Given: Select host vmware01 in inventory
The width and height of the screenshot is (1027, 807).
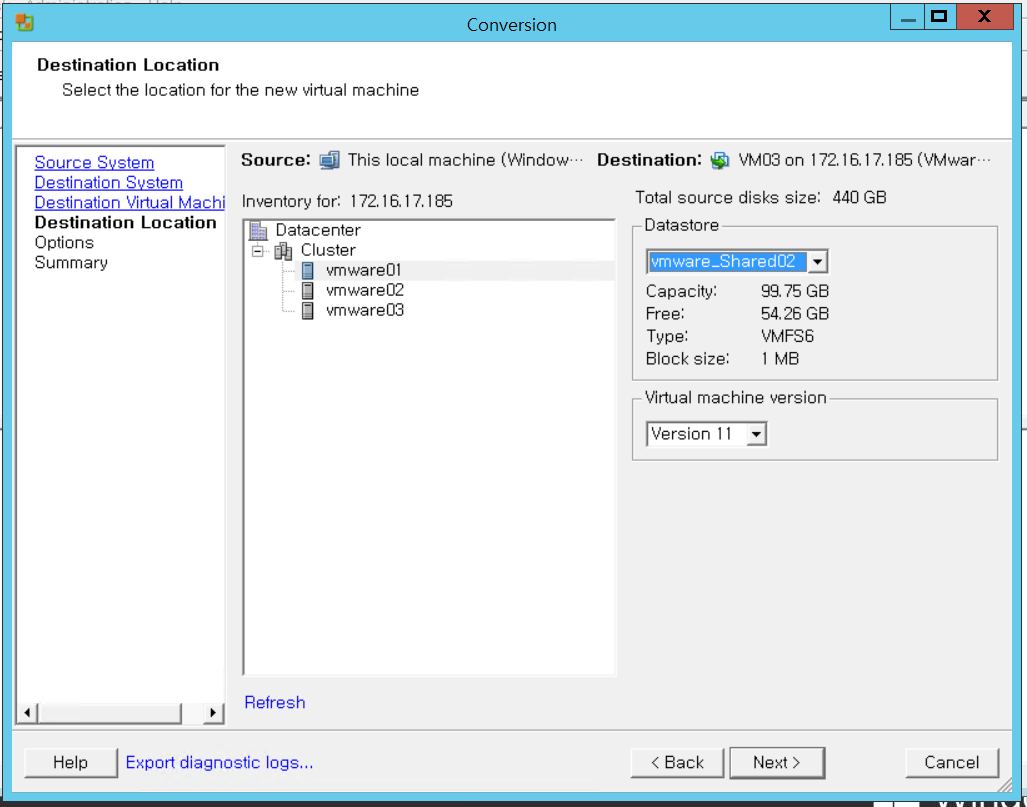Looking at the screenshot, I should click(x=364, y=271).
